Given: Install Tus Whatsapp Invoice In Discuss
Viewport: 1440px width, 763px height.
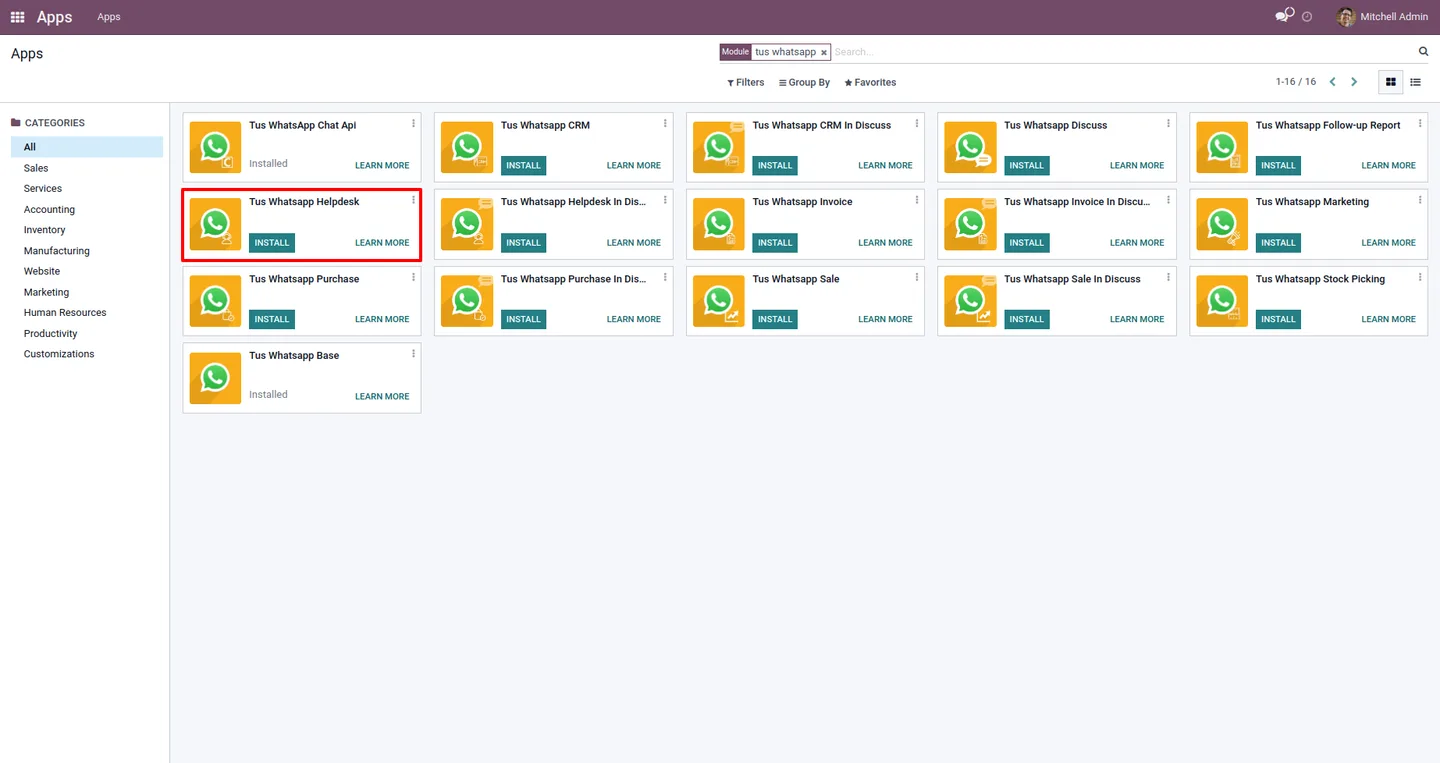Looking at the screenshot, I should (x=1026, y=242).
